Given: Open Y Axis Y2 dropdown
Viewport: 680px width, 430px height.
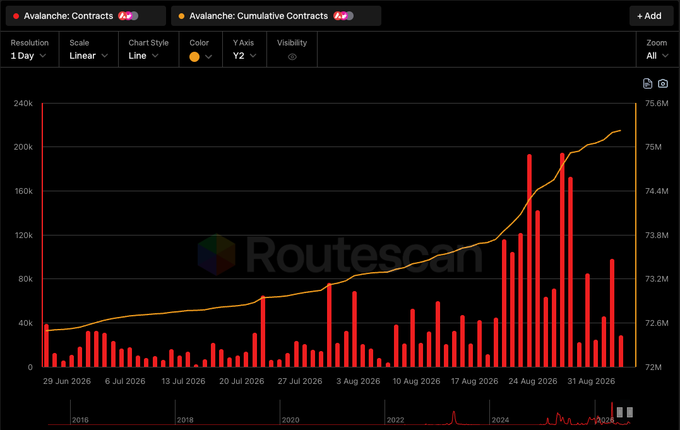Looking at the screenshot, I should [245, 56].
